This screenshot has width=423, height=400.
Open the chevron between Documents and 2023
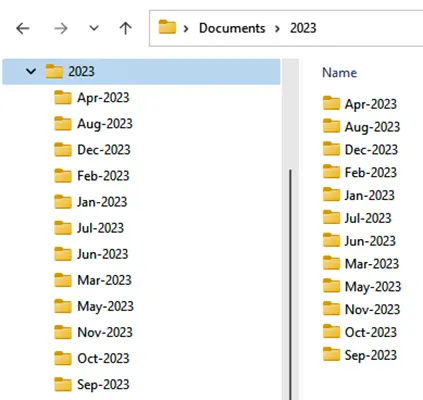(277, 29)
